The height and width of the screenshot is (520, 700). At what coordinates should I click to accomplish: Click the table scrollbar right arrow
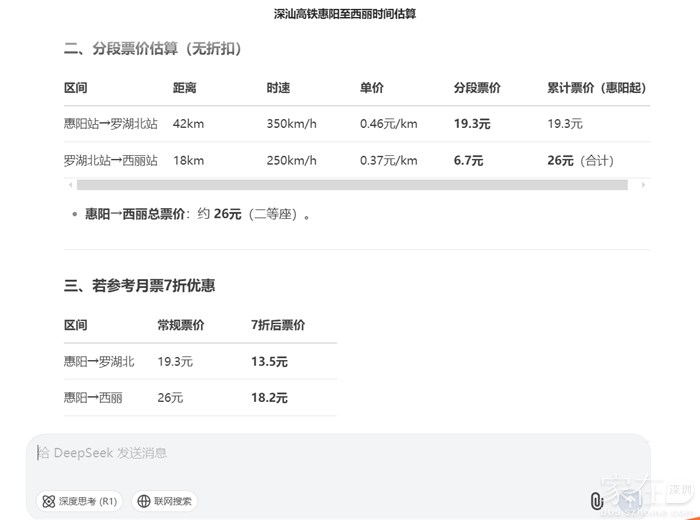[x=643, y=185]
